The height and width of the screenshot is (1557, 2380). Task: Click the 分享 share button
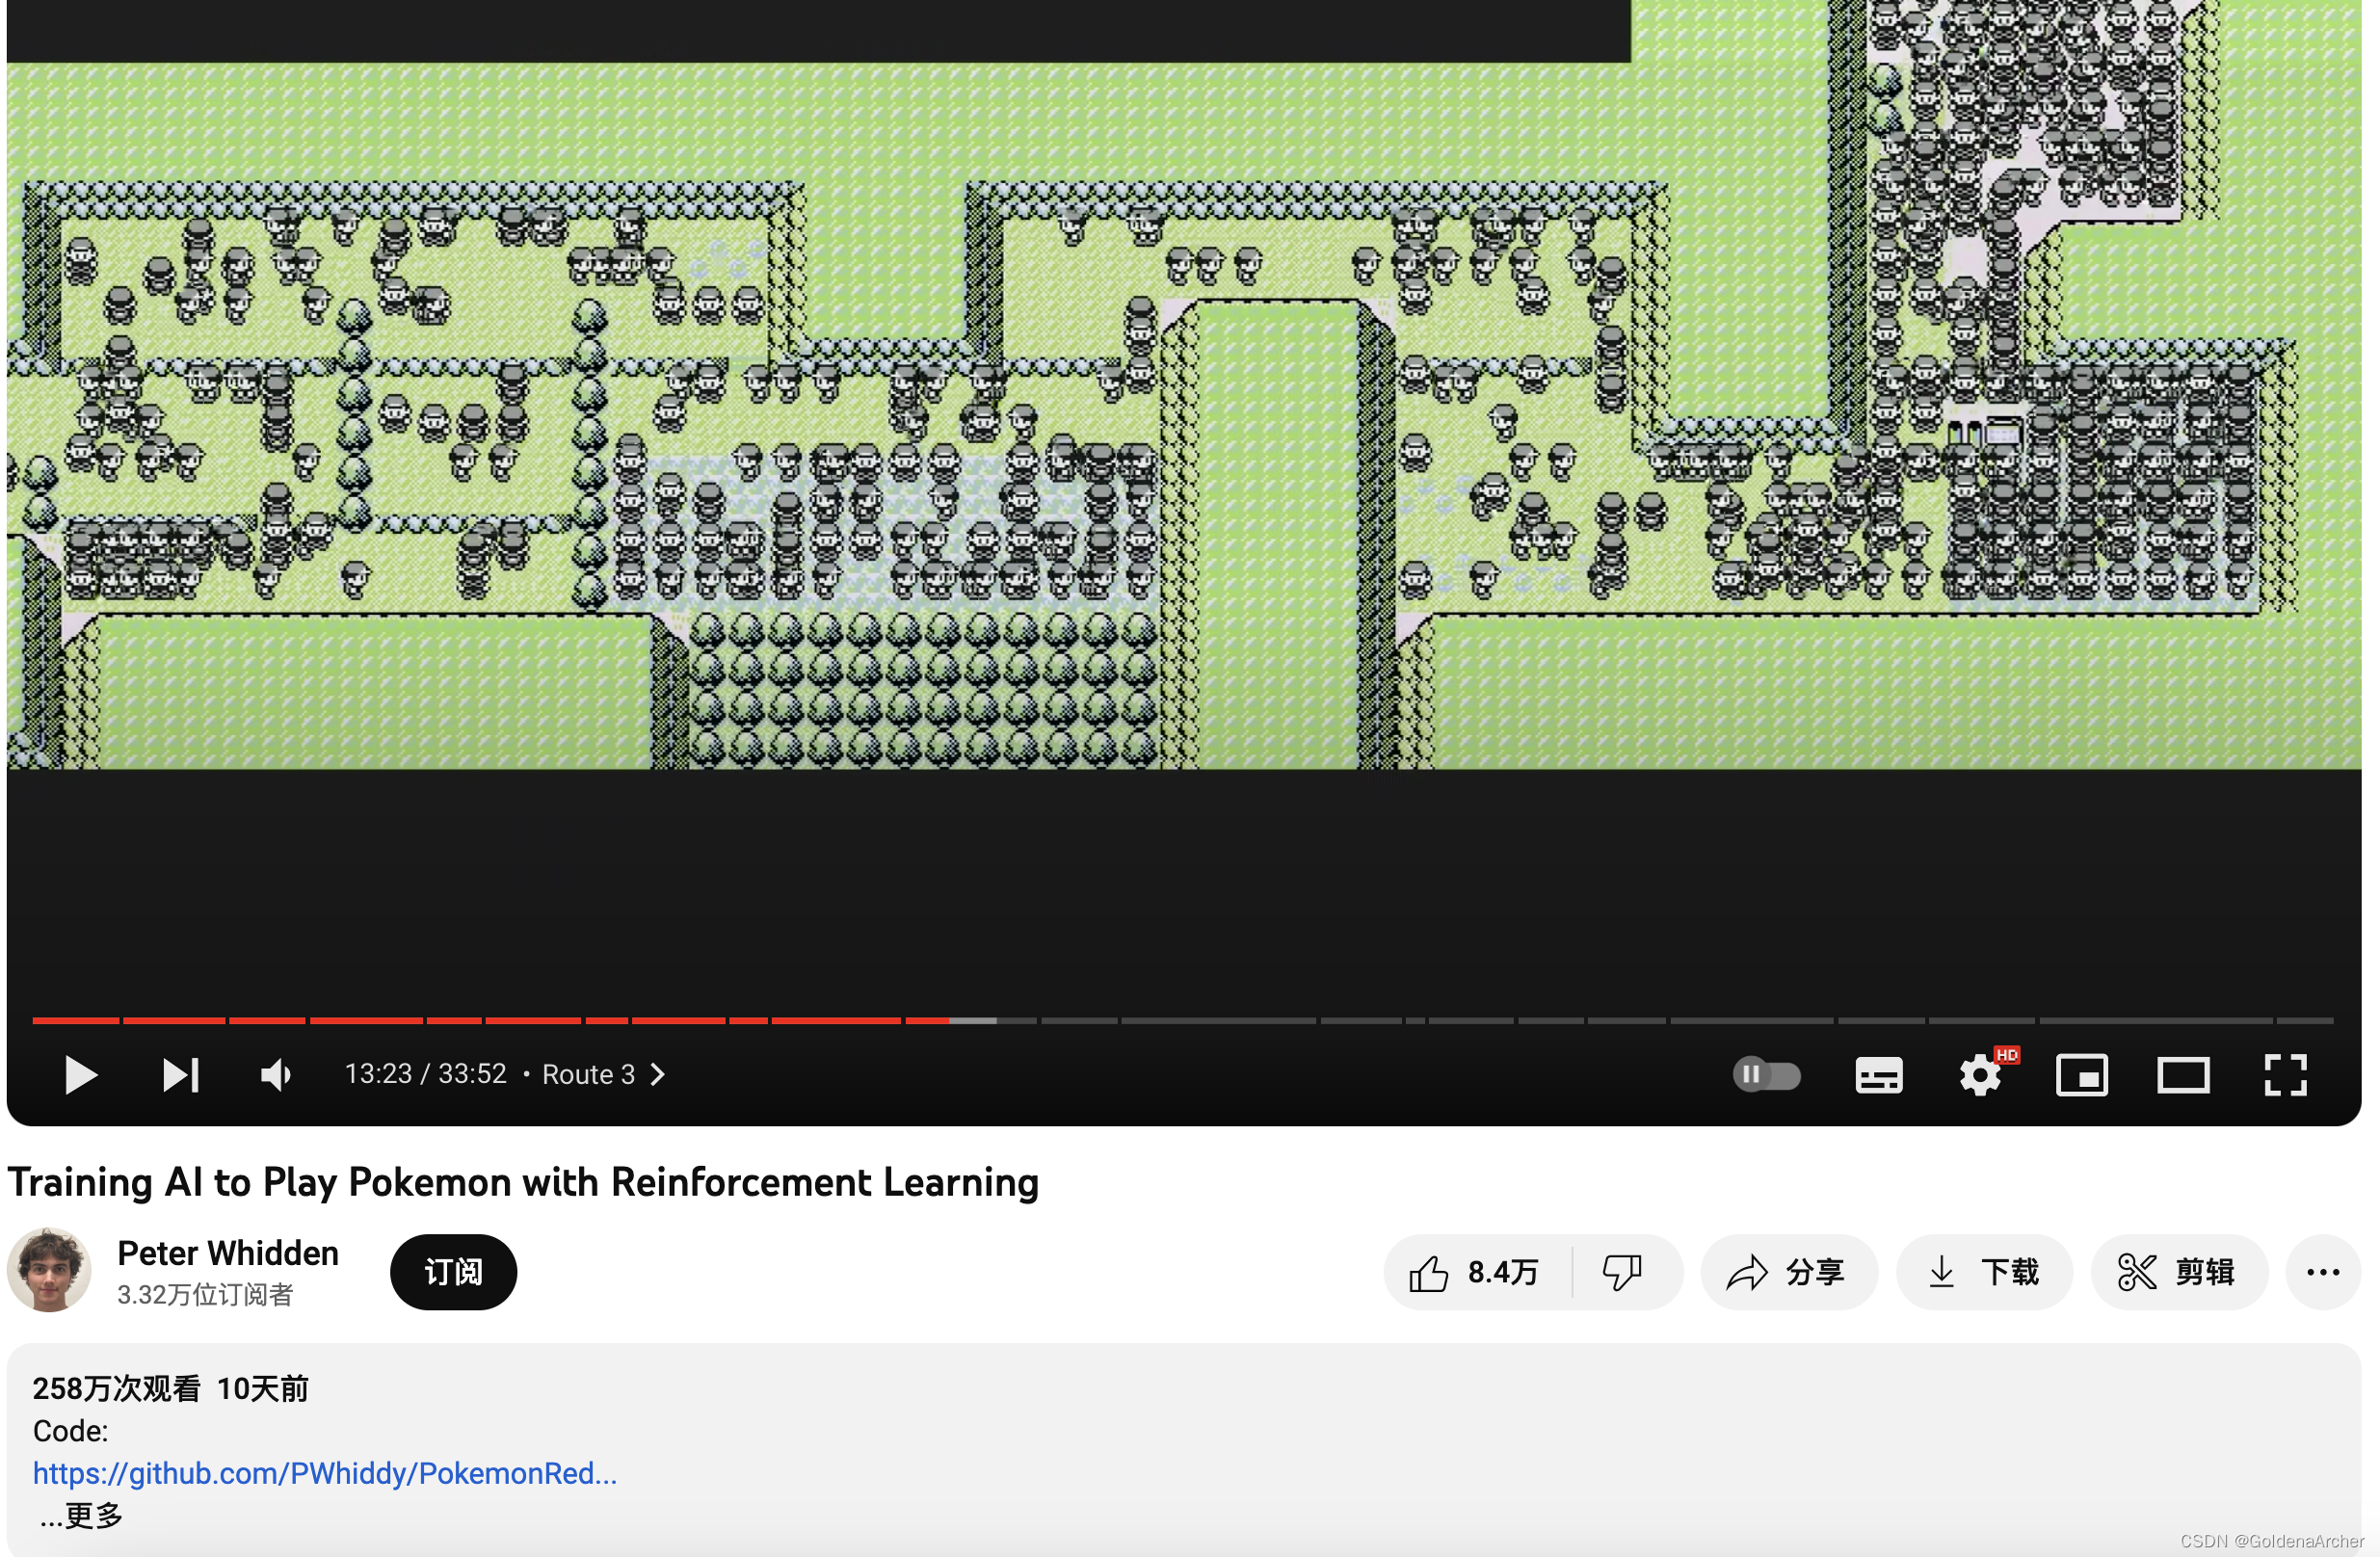(1788, 1272)
